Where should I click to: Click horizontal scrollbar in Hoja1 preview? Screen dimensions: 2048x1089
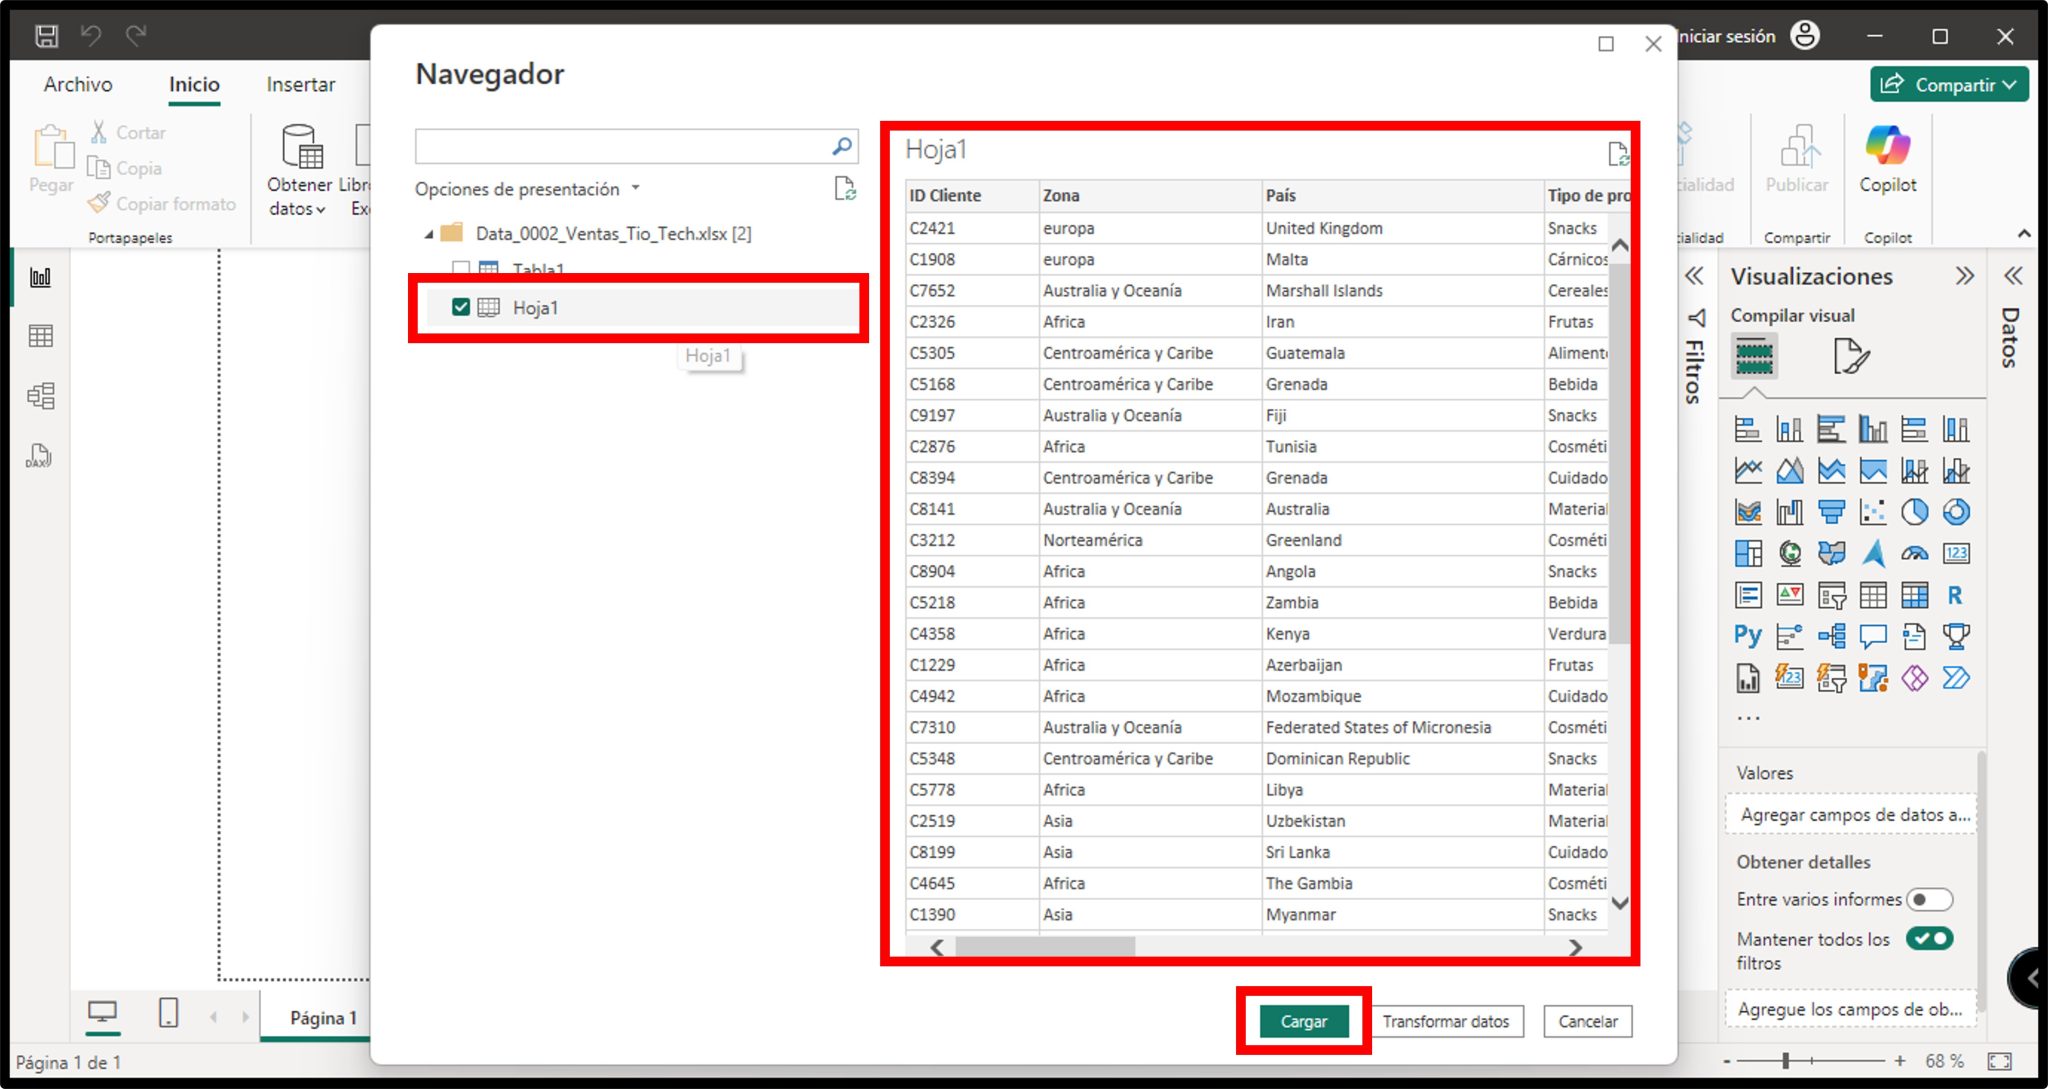[x=1045, y=946]
